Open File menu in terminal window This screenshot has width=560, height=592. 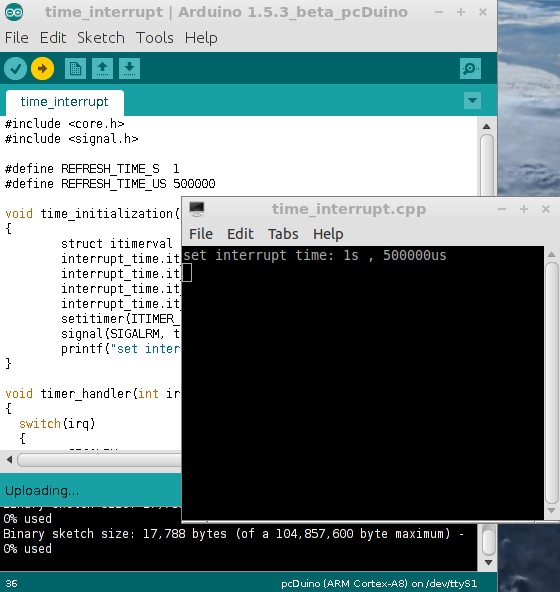tap(201, 234)
